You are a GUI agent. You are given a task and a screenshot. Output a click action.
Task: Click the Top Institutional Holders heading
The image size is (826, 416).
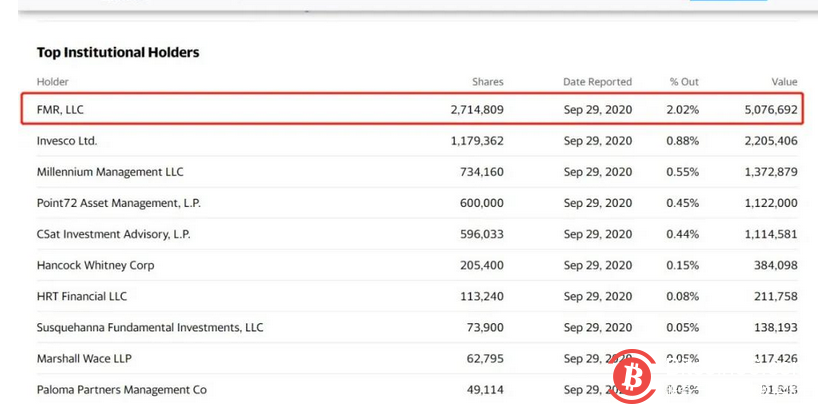pos(118,52)
